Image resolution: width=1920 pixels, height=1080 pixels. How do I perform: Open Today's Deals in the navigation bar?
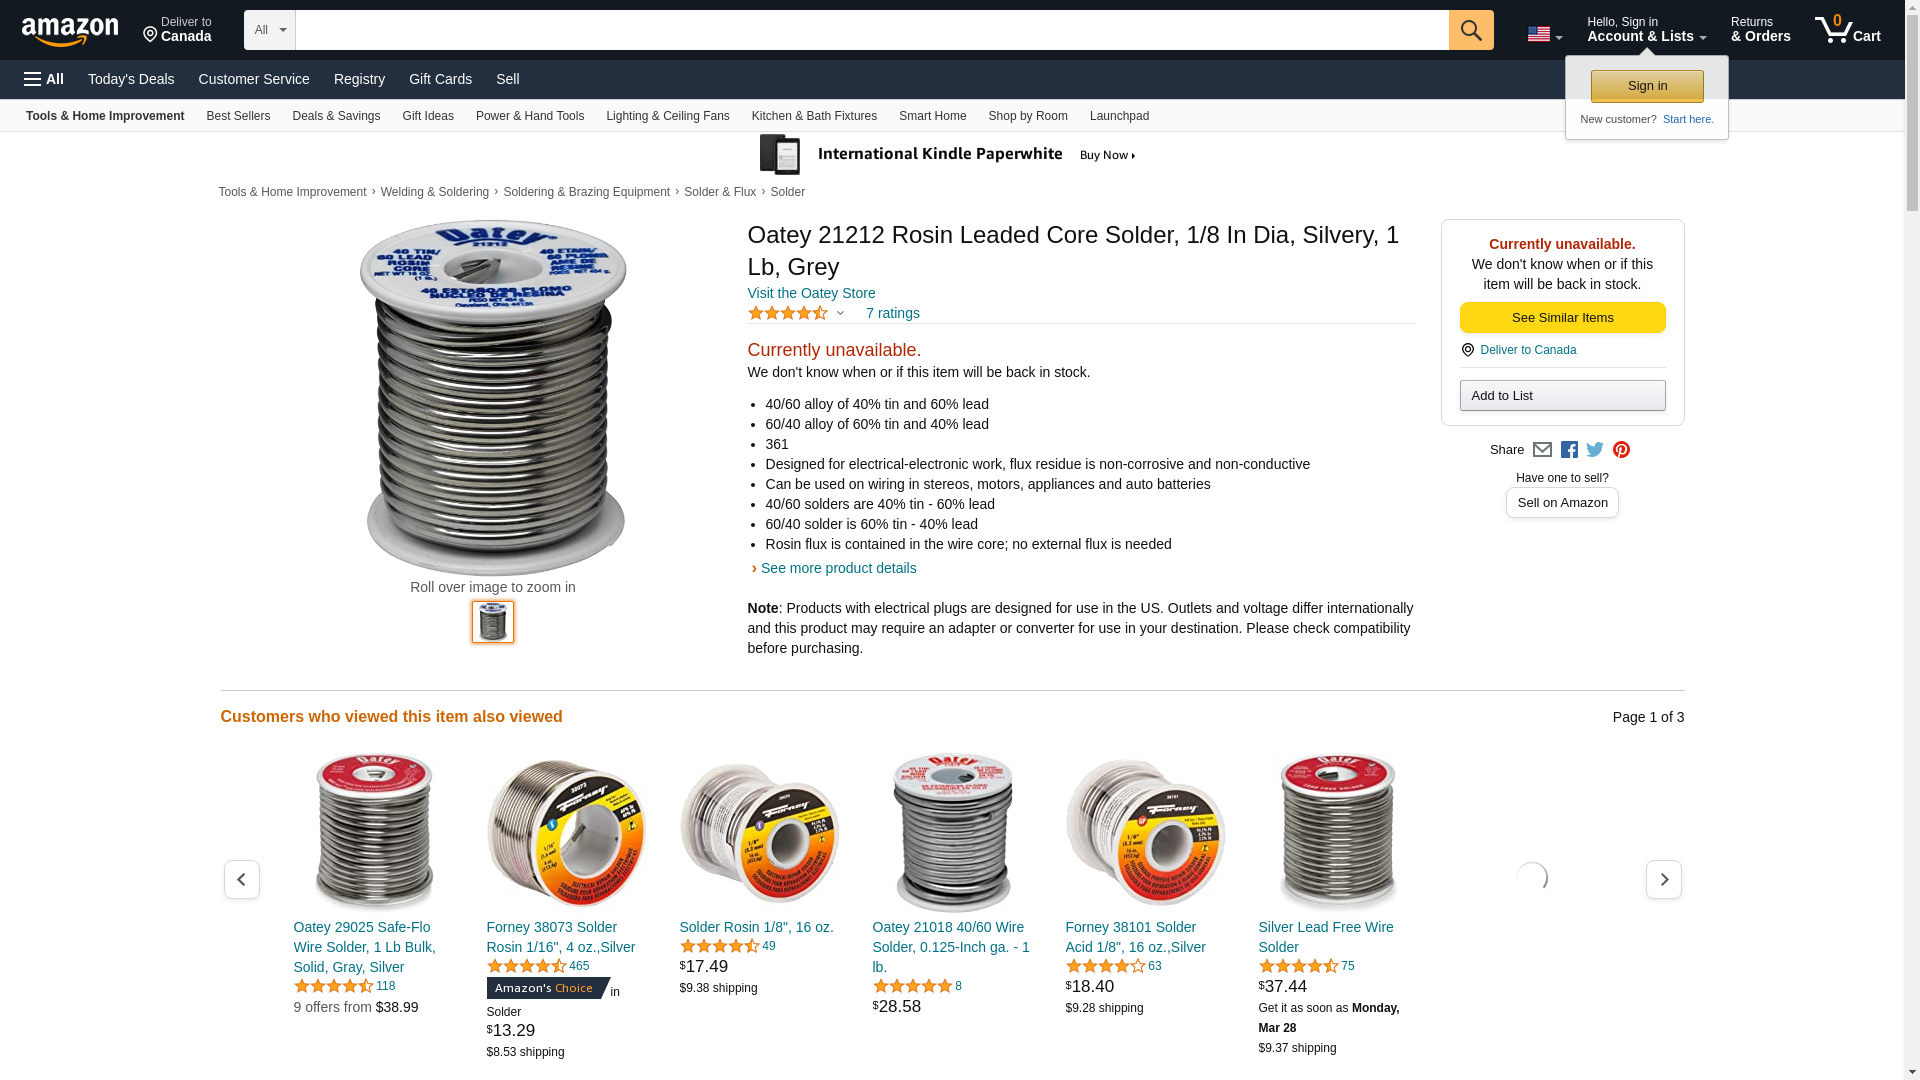tap(131, 79)
